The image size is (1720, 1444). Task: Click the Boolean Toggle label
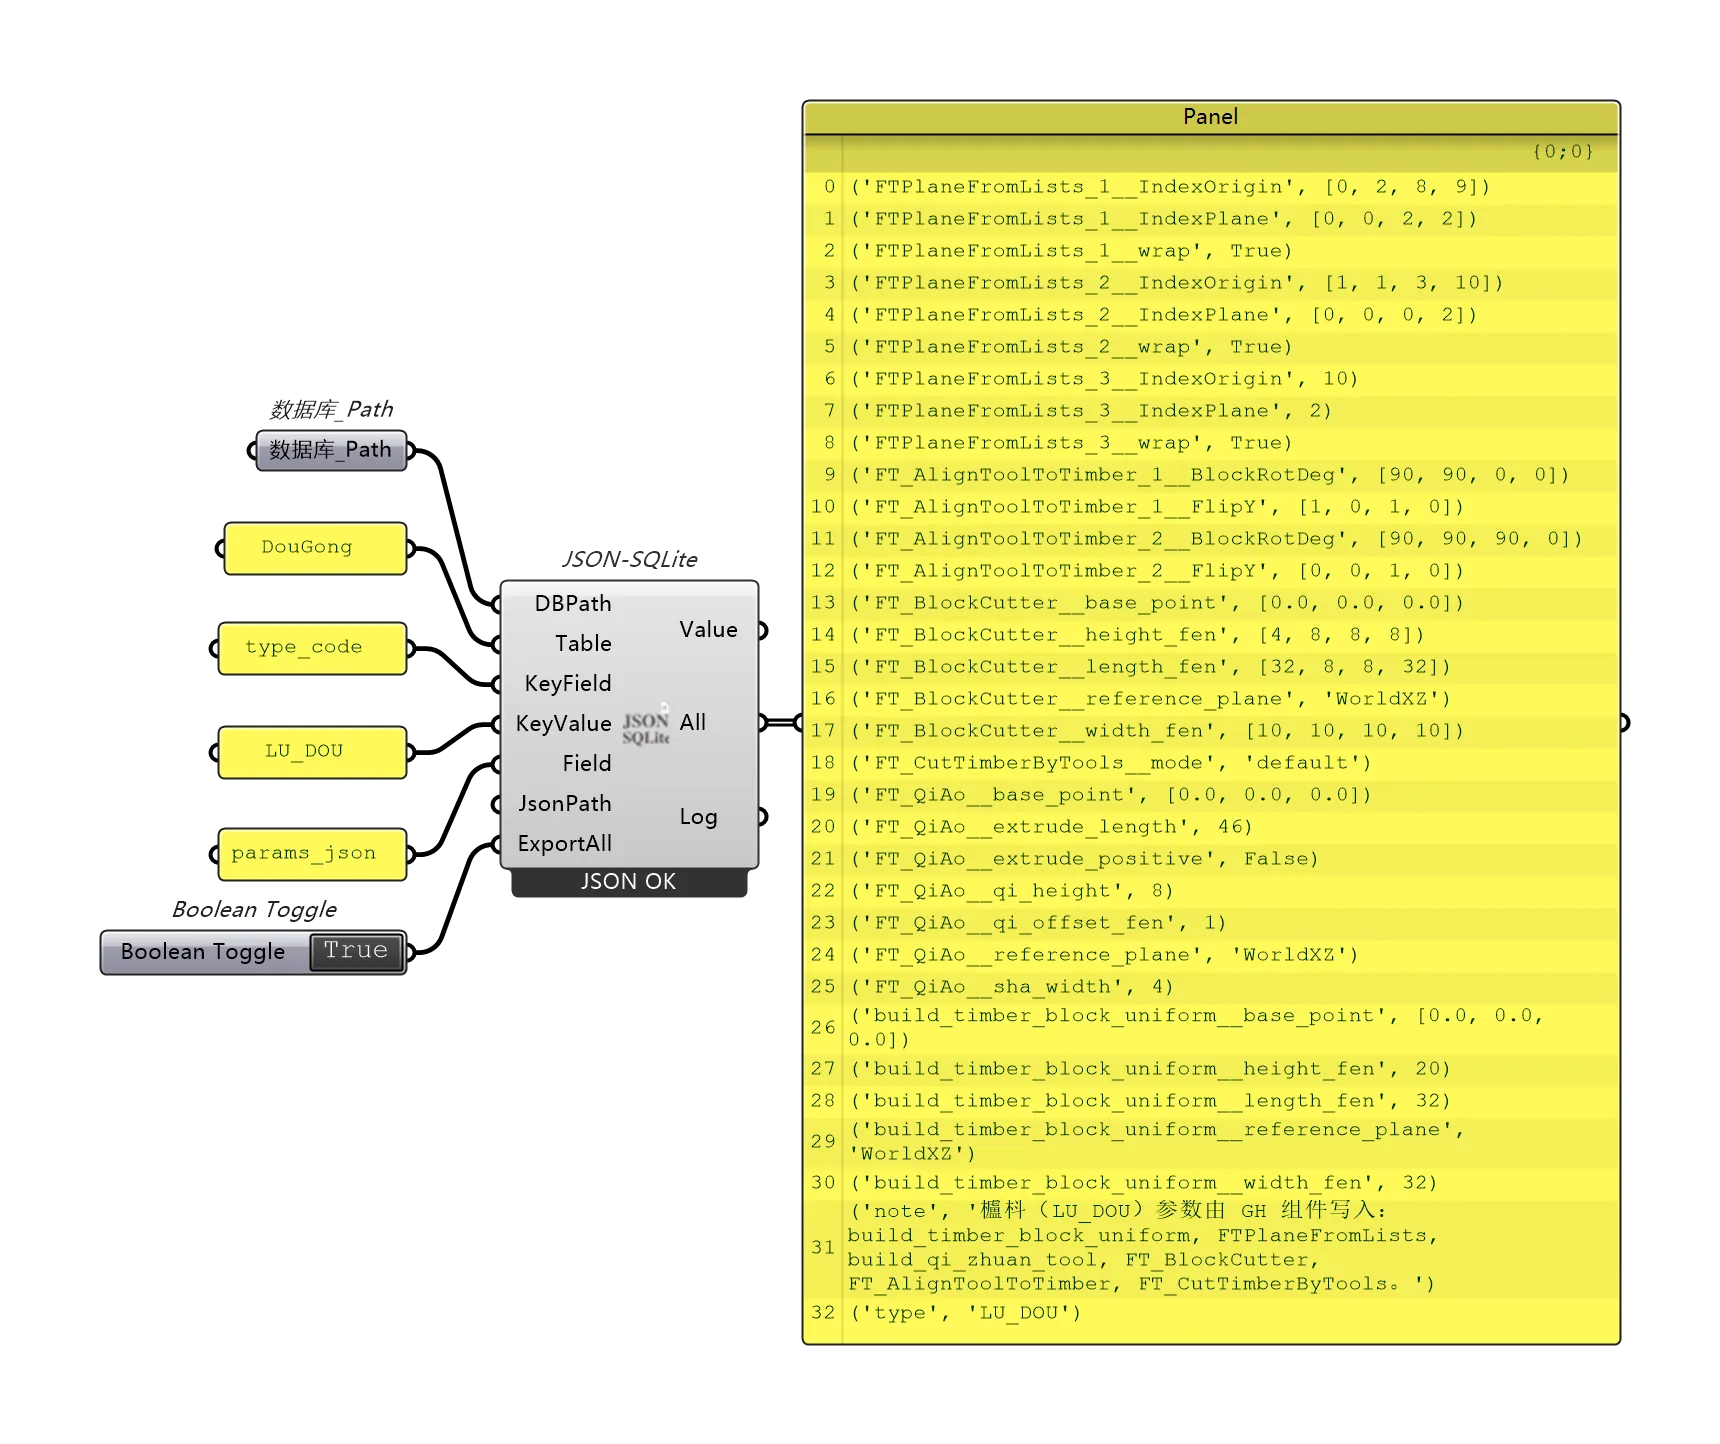[203, 952]
